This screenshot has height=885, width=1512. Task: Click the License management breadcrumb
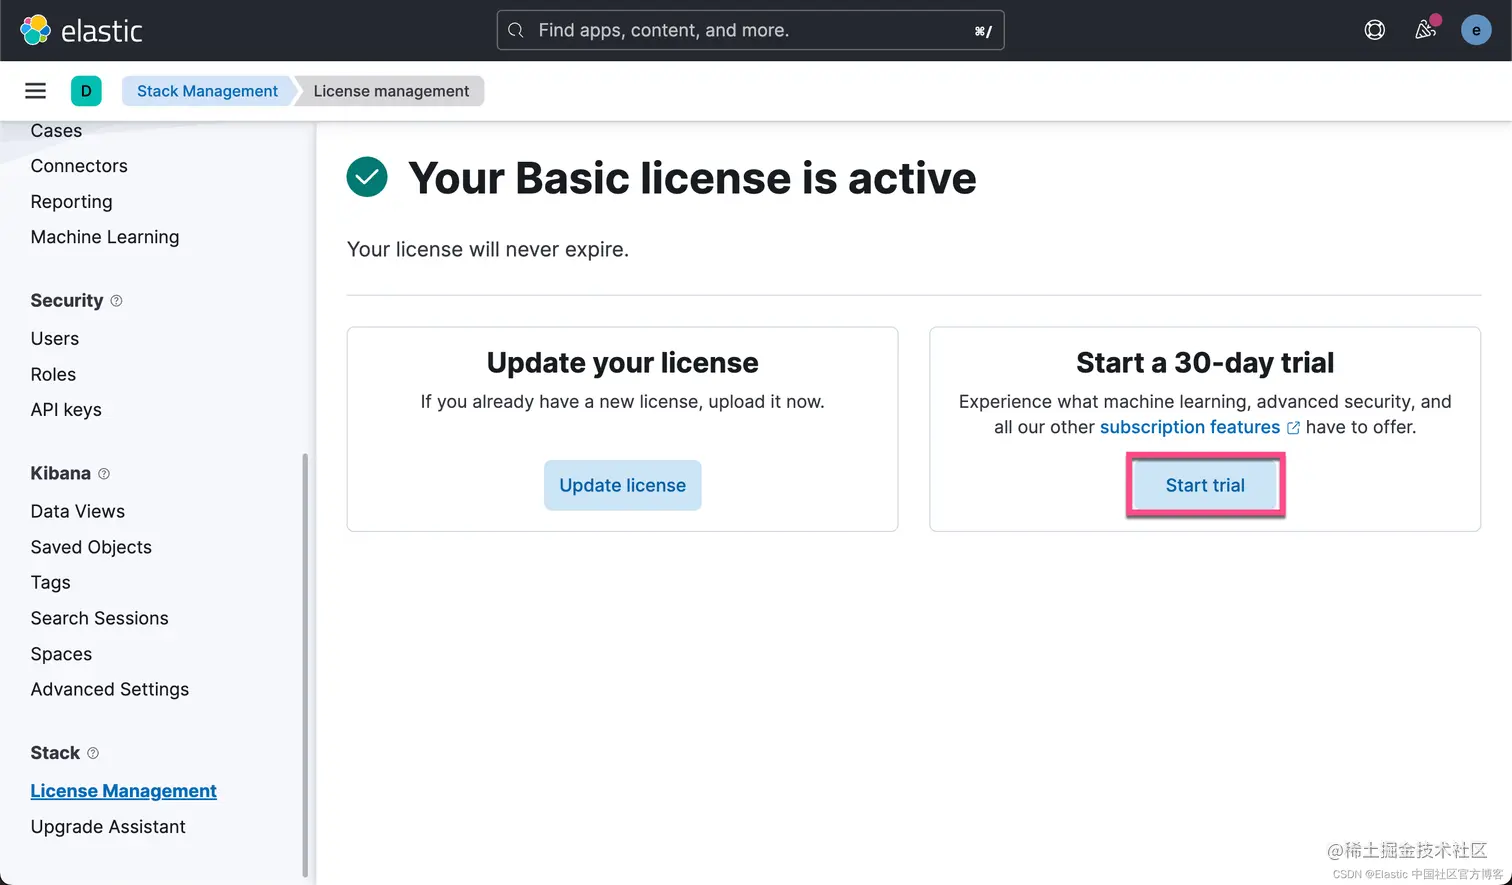tap(391, 91)
